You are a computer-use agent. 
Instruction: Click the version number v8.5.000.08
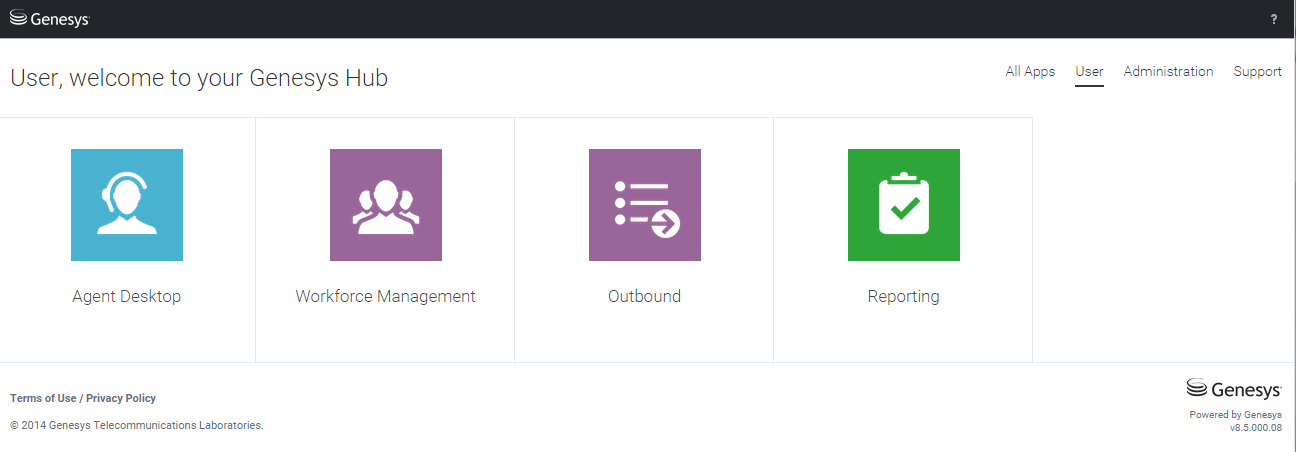coord(1255,428)
